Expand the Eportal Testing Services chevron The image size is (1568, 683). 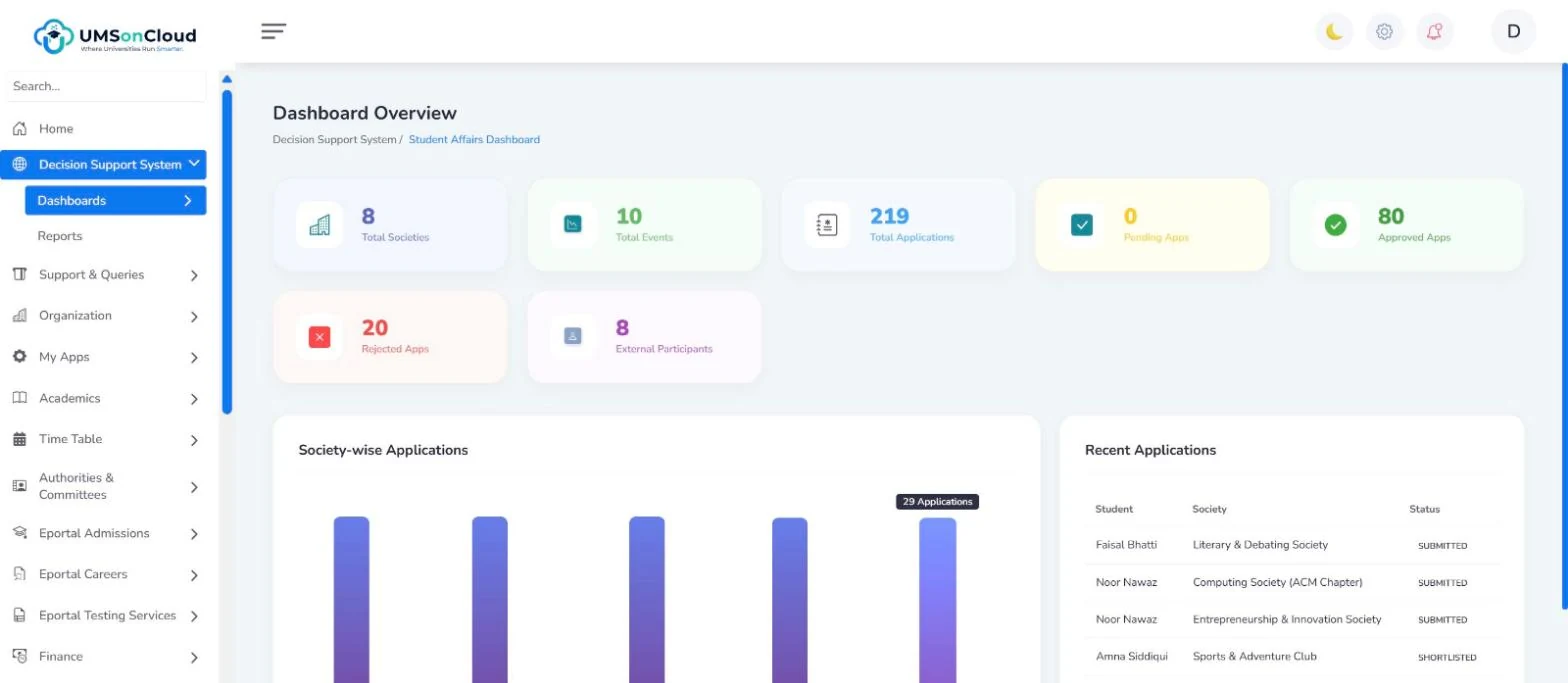click(x=194, y=616)
